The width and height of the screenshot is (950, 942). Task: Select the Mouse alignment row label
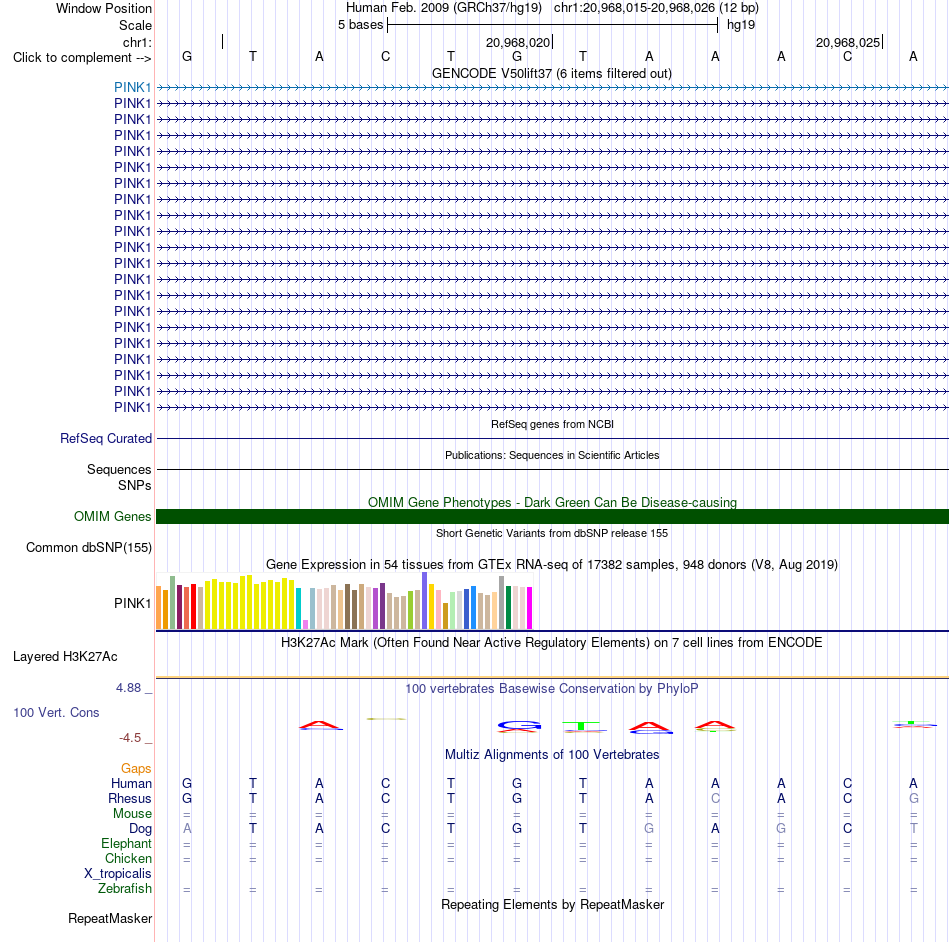click(x=132, y=814)
